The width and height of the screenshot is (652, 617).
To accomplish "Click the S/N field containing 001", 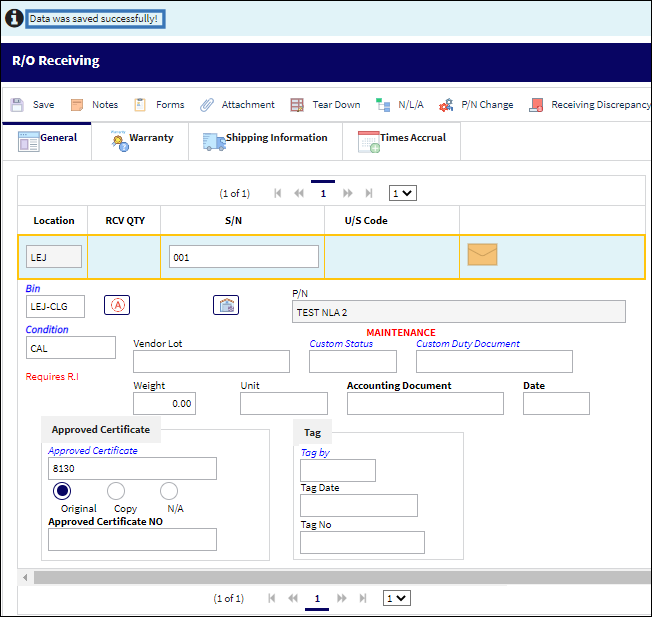I will (x=244, y=257).
